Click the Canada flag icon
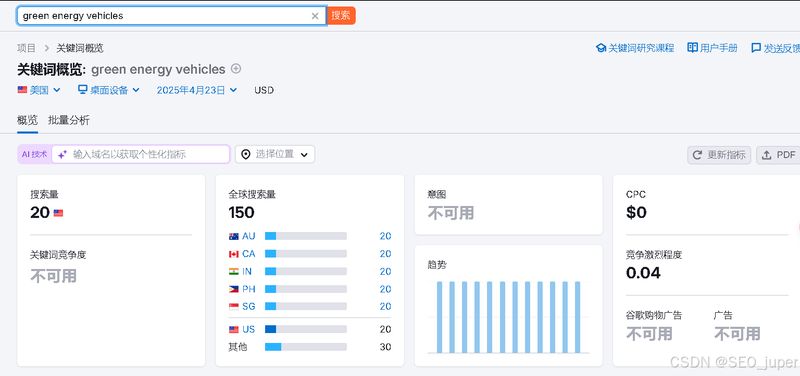800x376 pixels. click(234, 254)
